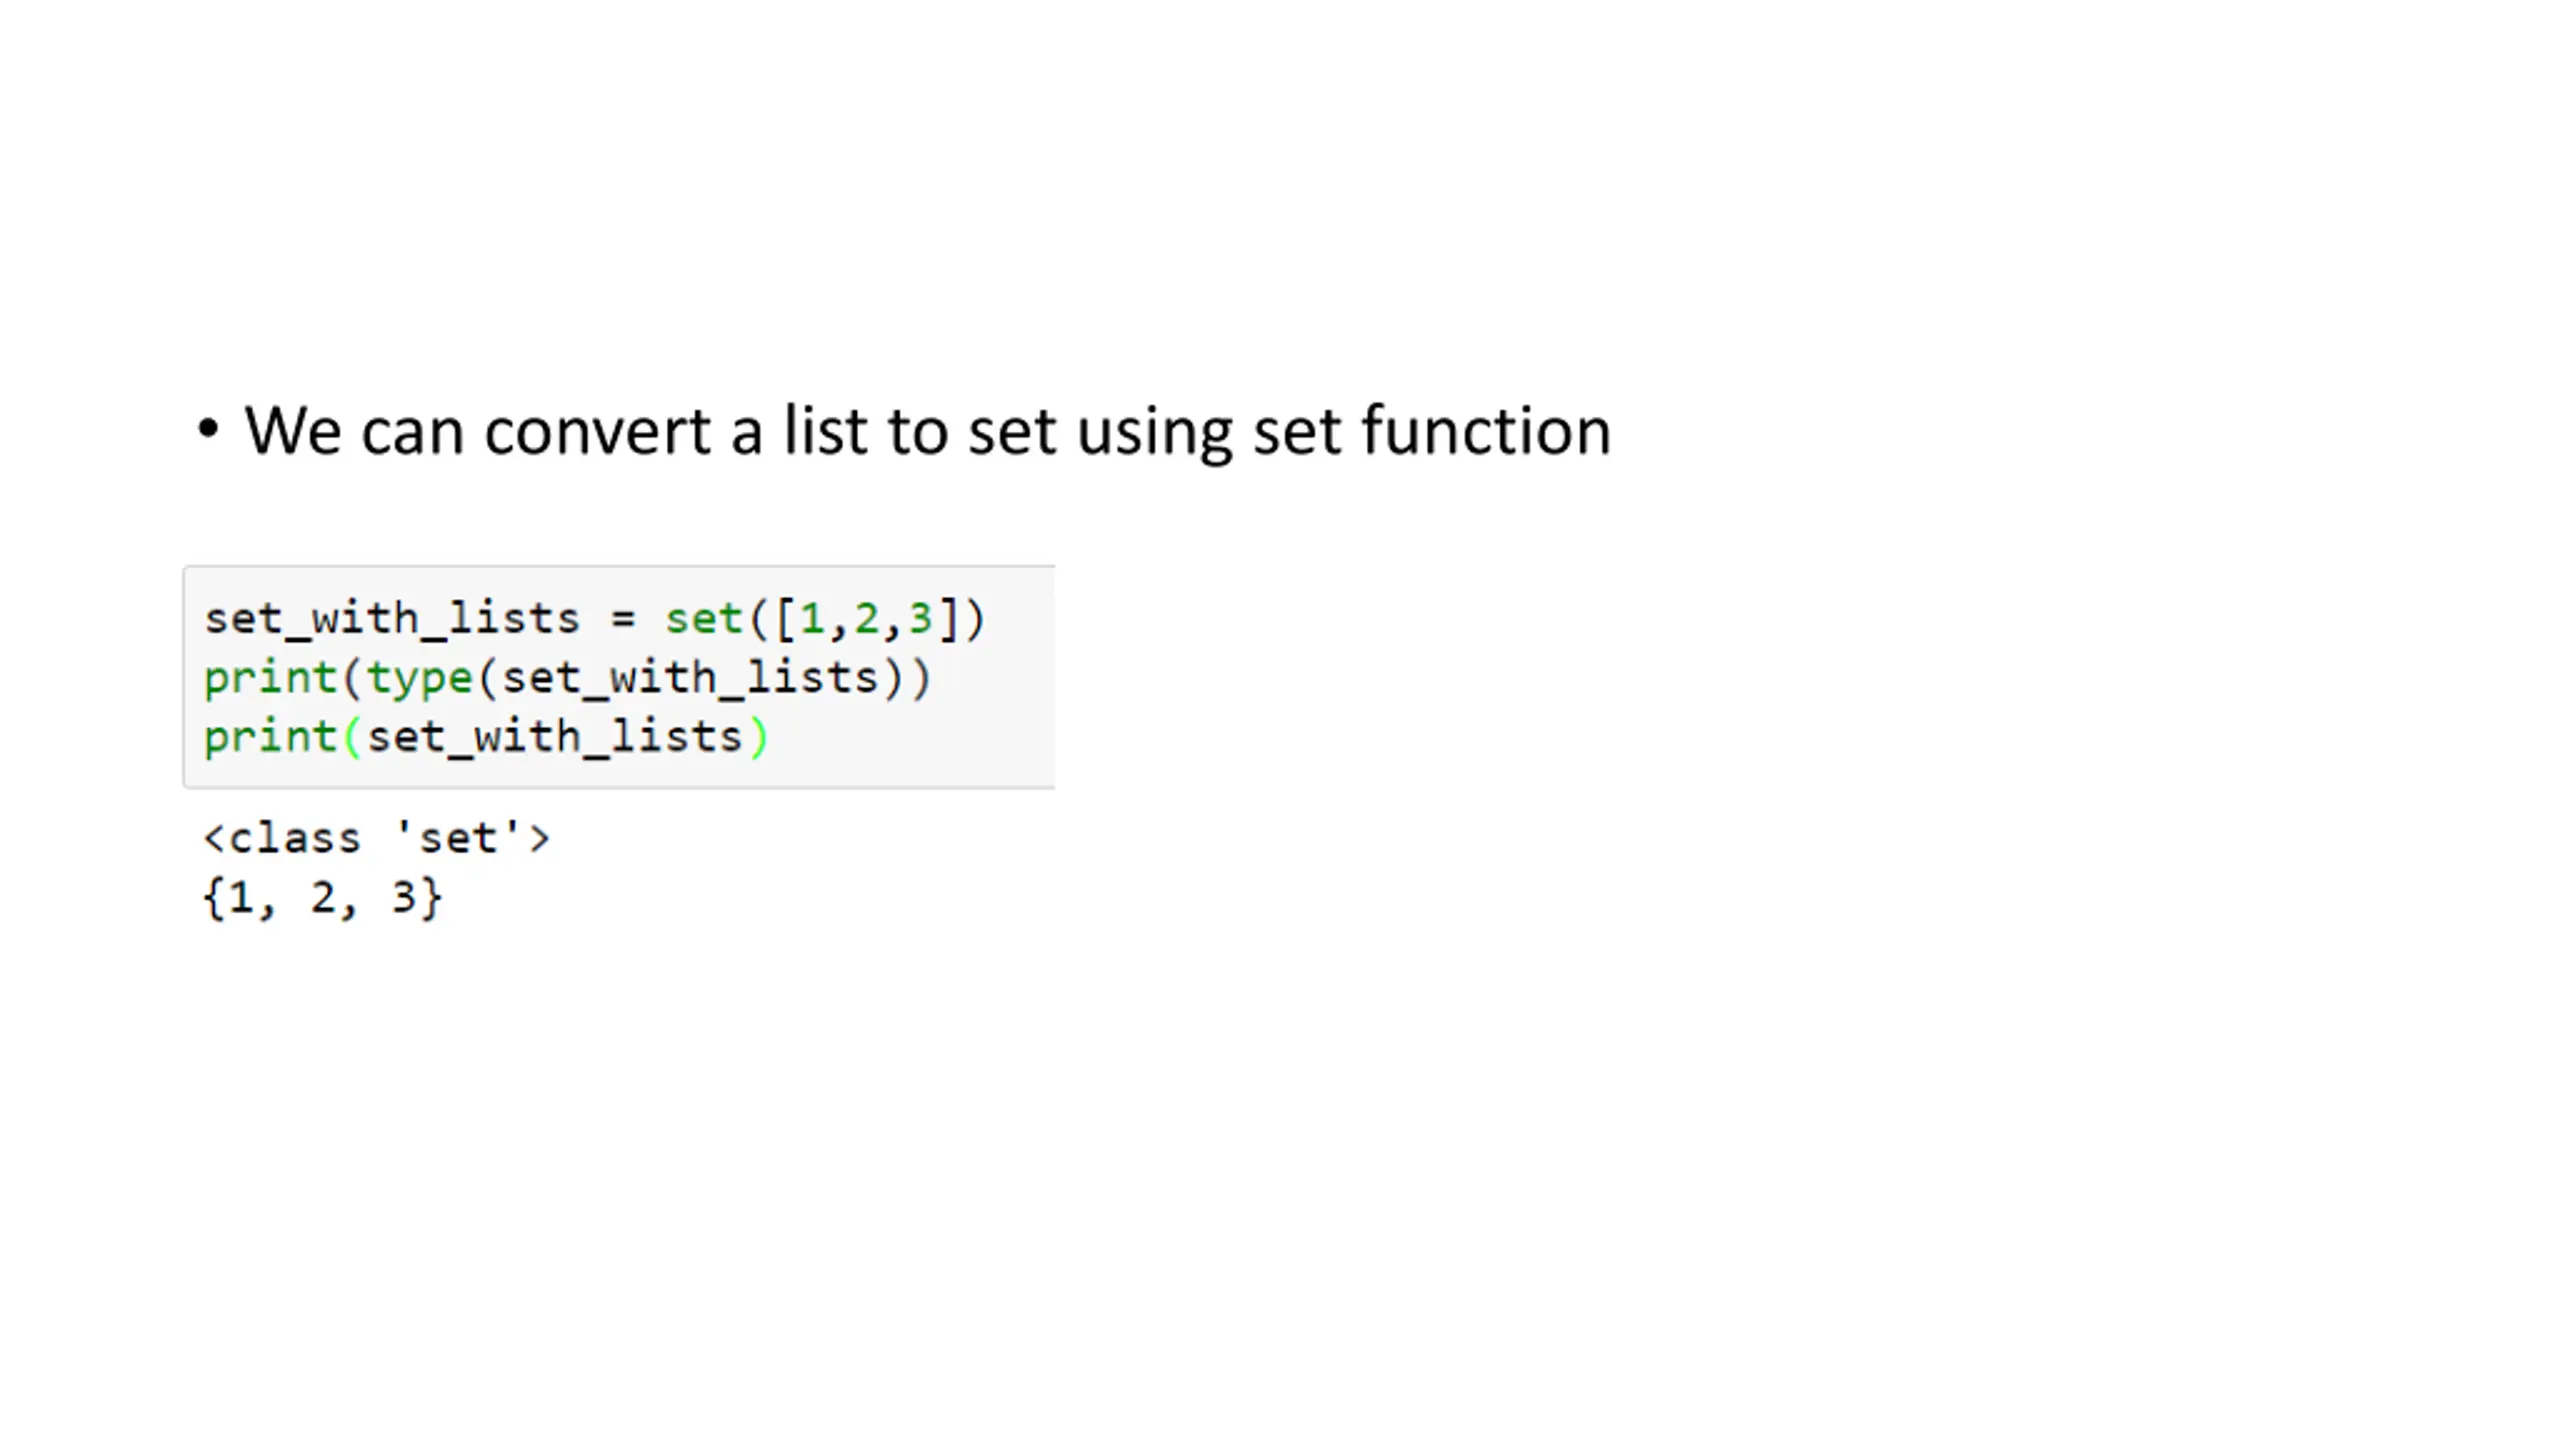This screenshot has height=1440, width=2560.
Task: Click the {1, 2, 3} output line
Action: [x=322, y=898]
